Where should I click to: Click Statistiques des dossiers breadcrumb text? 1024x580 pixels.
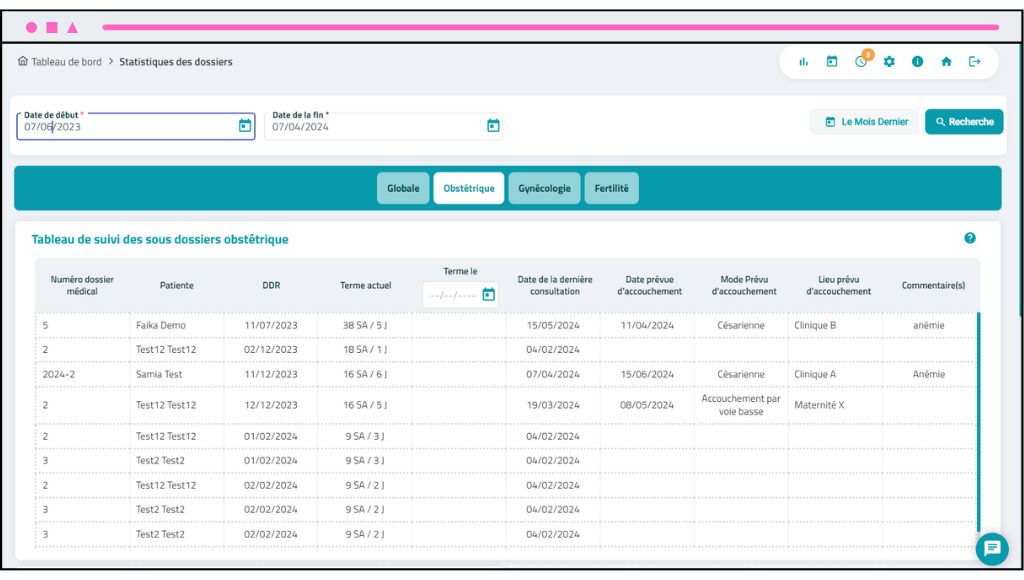tap(176, 62)
